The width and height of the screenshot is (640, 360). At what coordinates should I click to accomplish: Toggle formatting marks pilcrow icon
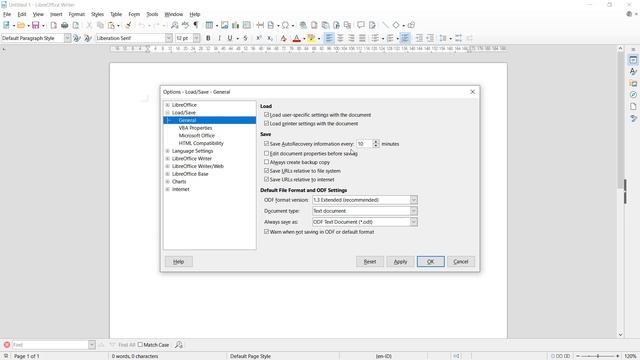point(196,25)
